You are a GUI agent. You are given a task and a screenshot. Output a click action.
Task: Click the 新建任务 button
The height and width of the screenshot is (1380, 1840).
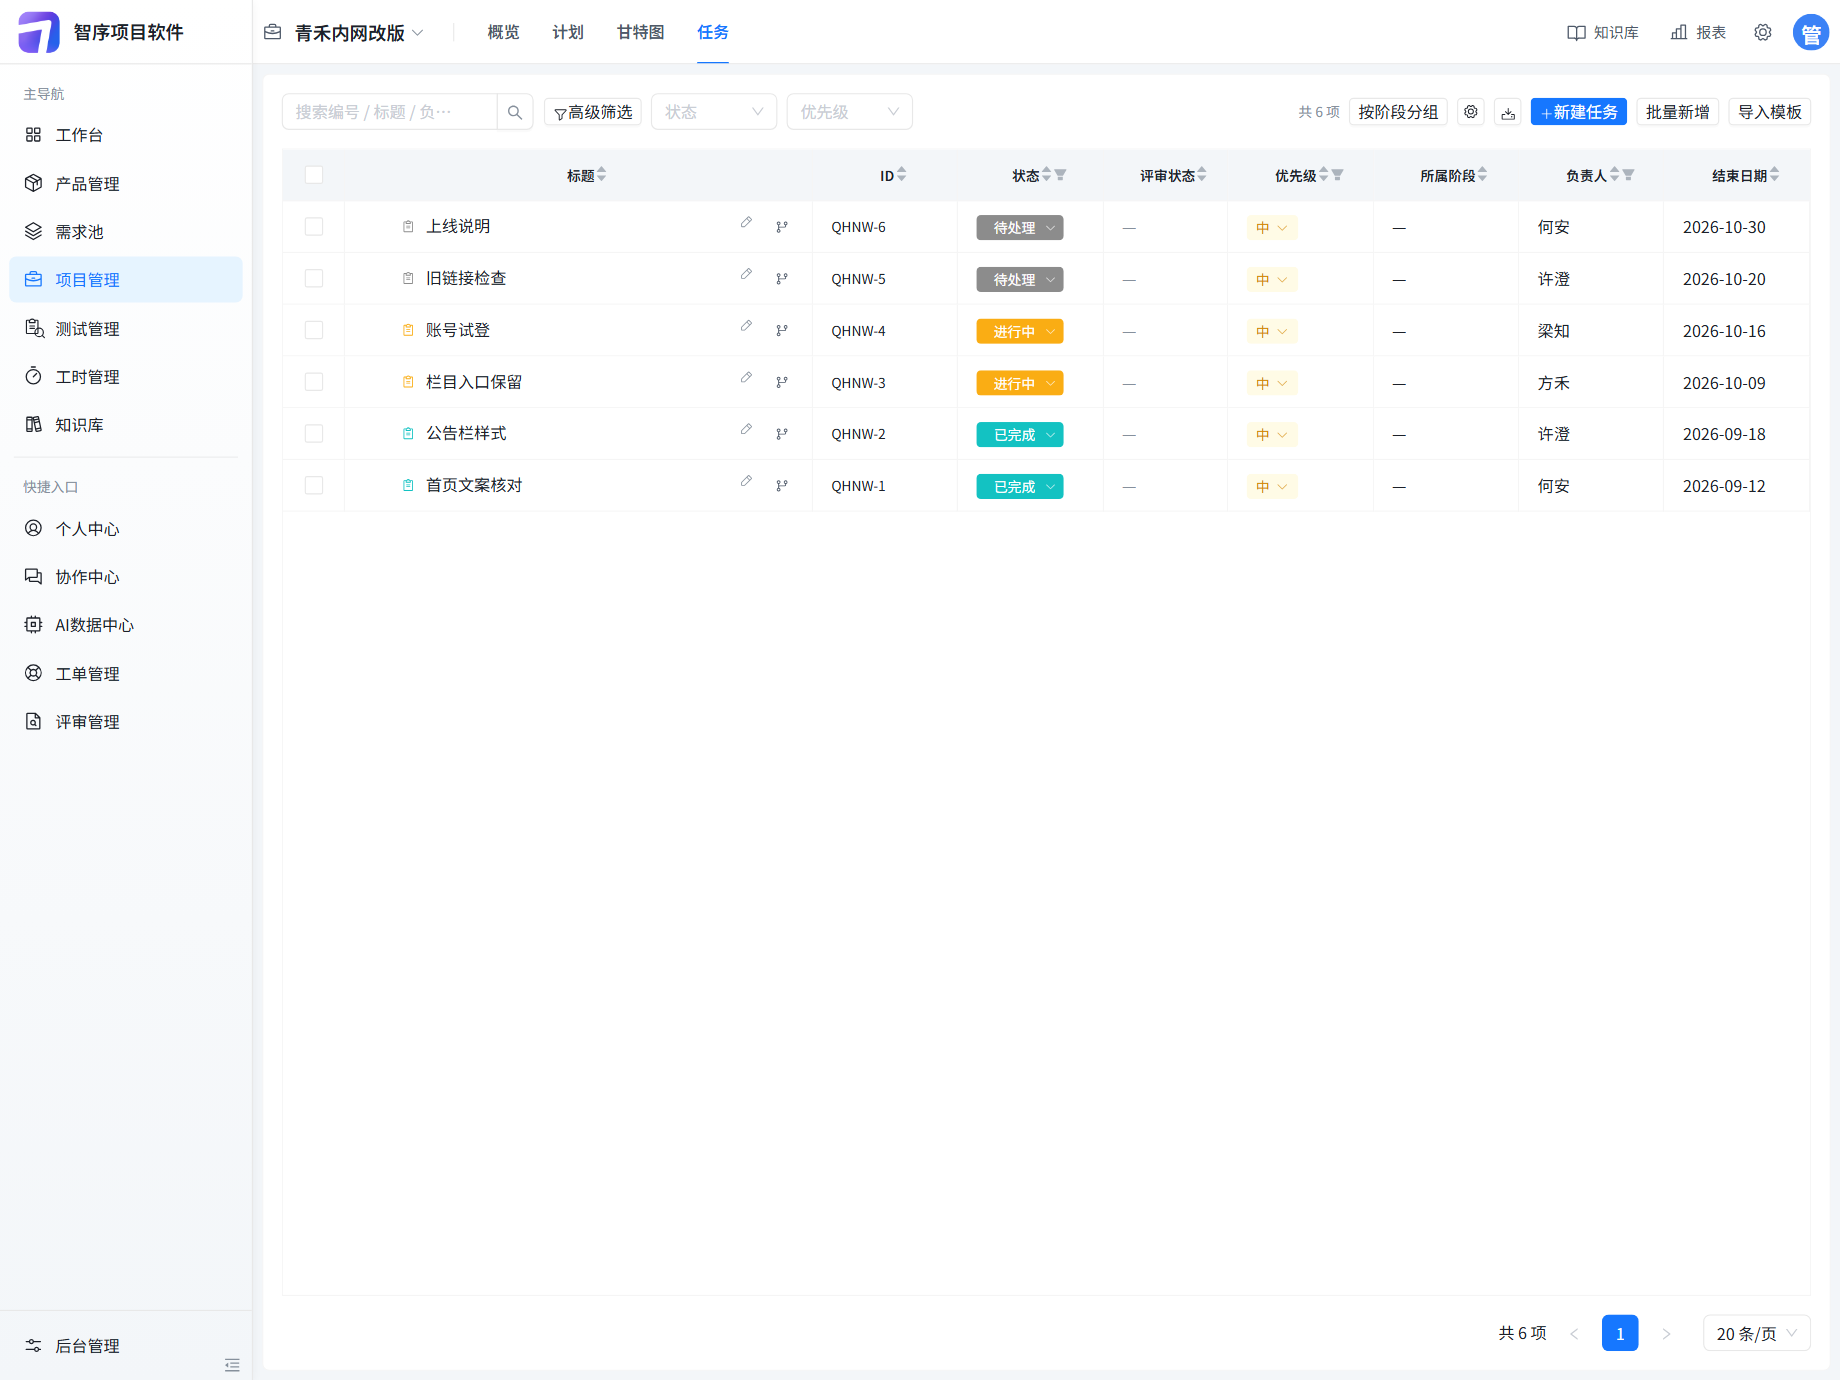(1579, 112)
